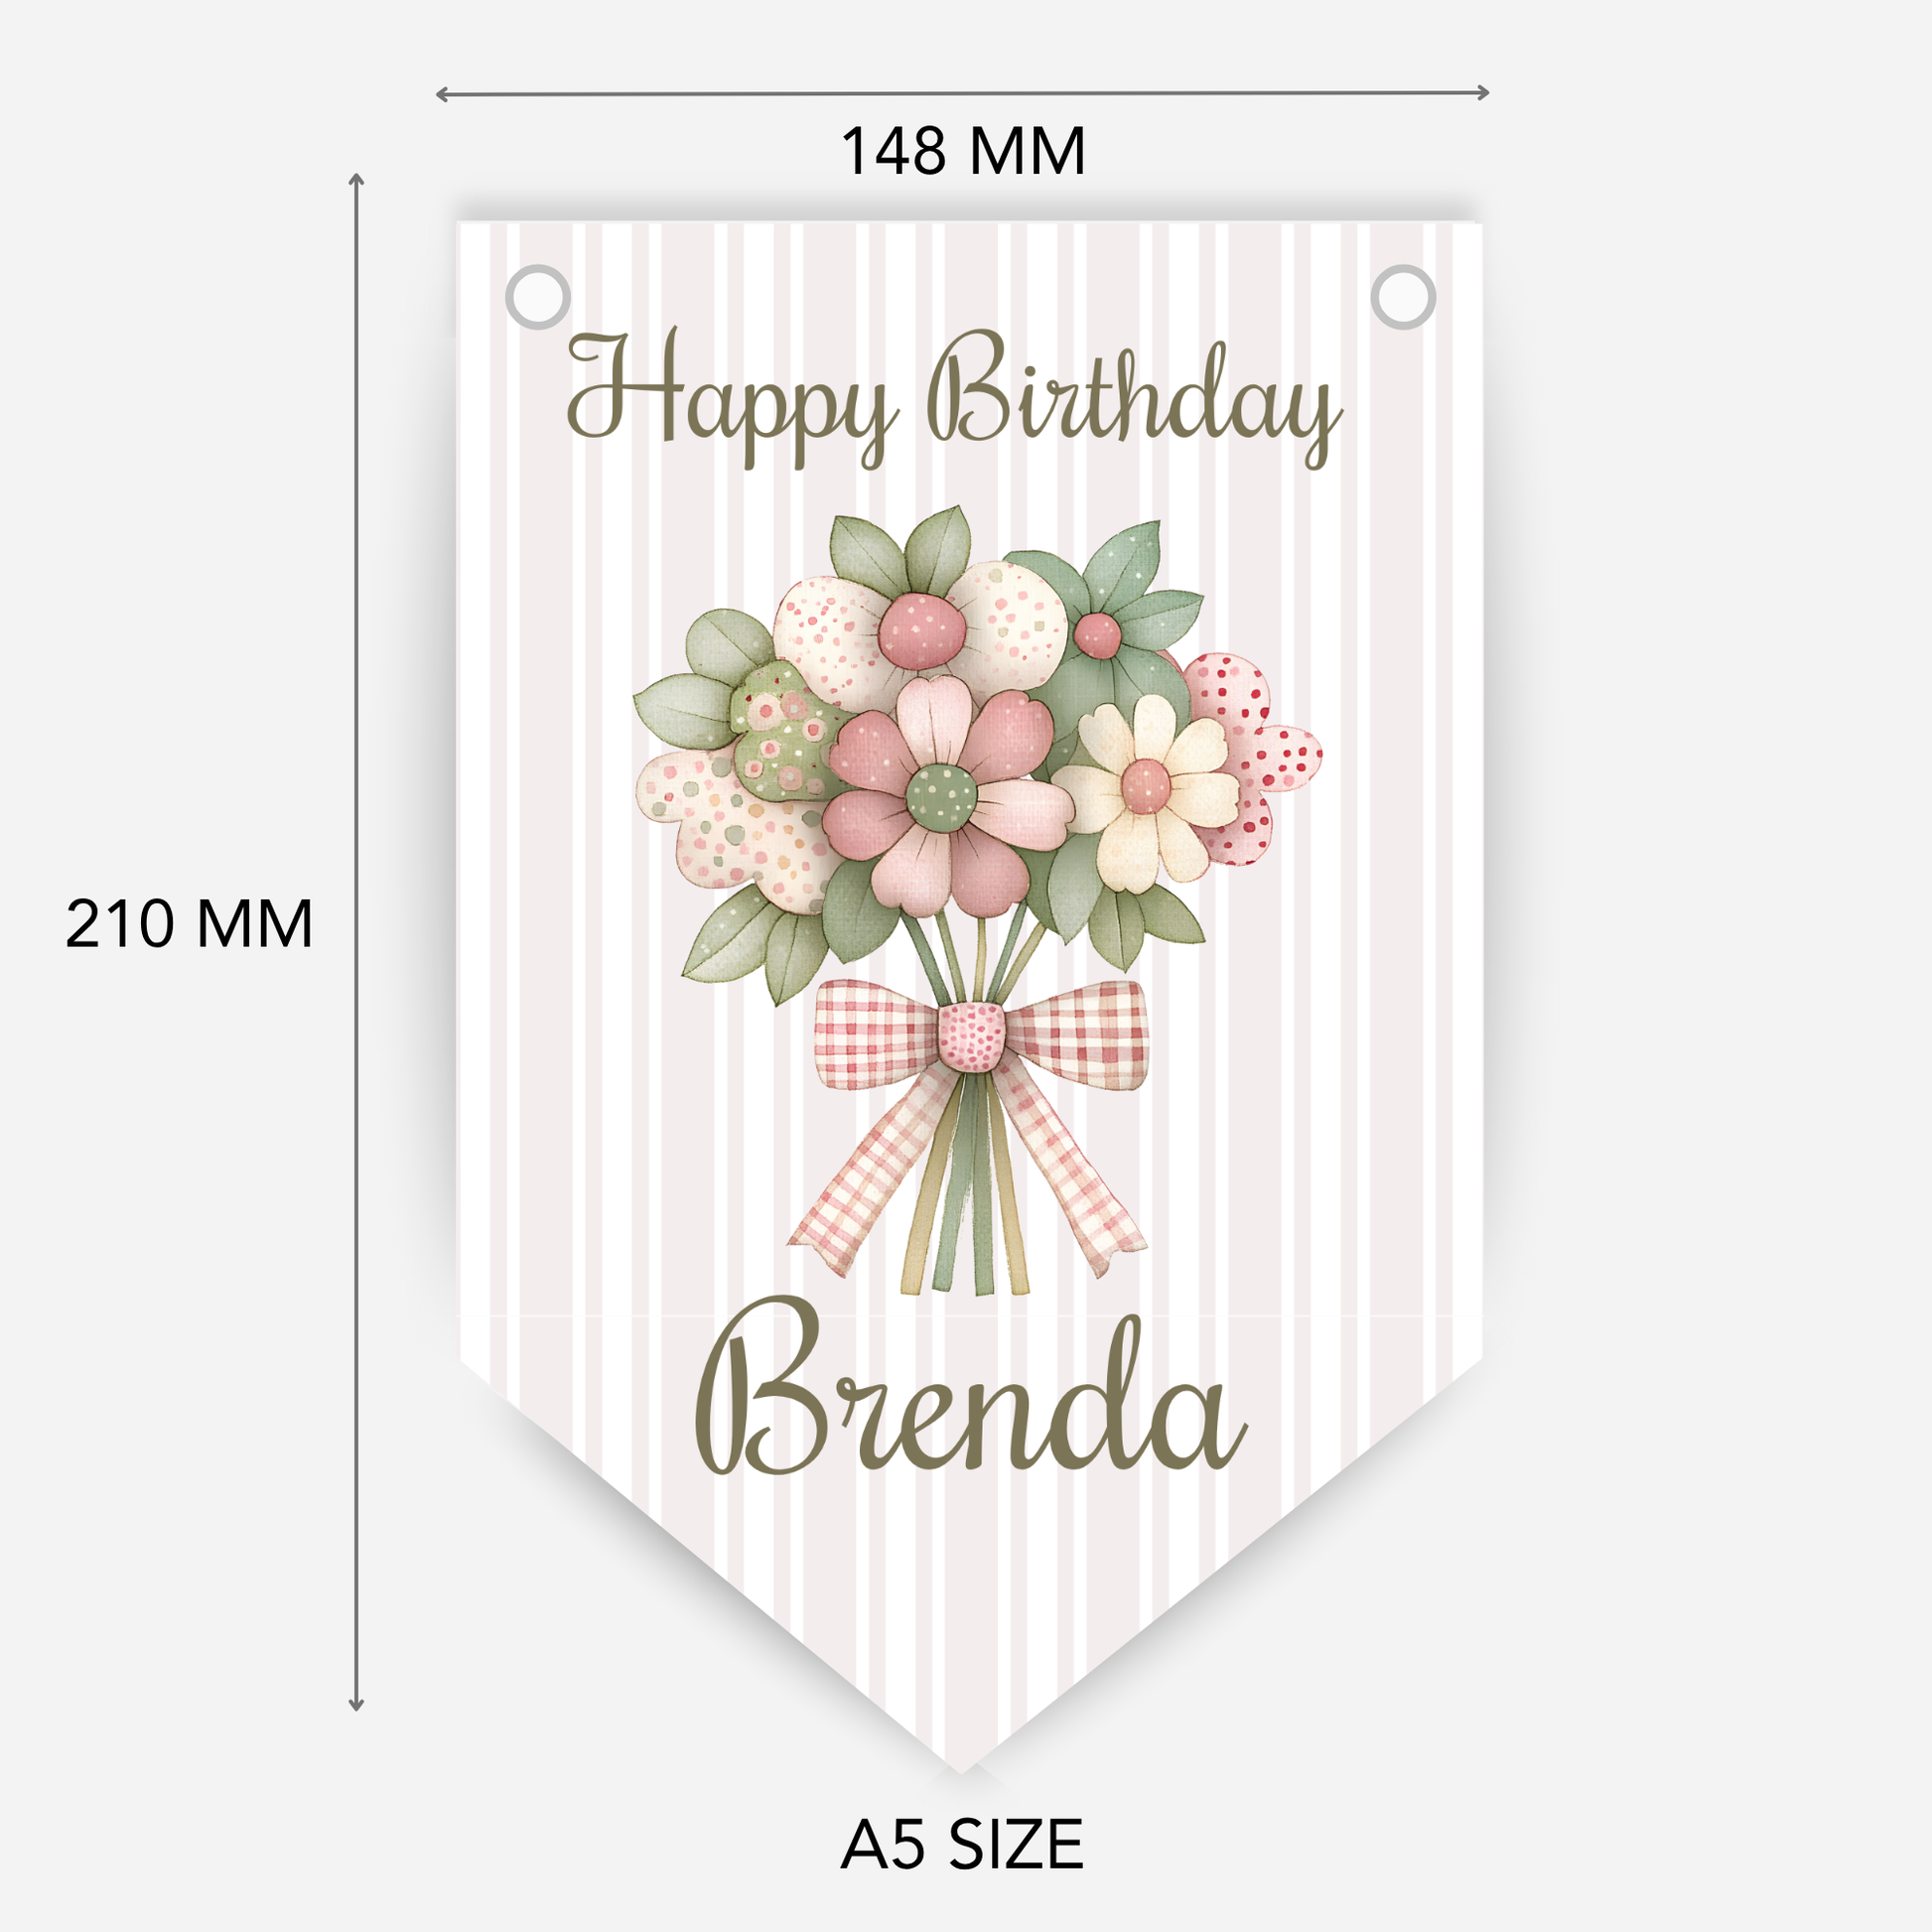Viewport: 1932px width, 1932px height.
Task: Click the right grommet hole on banner
Action: pos(1403,297)
